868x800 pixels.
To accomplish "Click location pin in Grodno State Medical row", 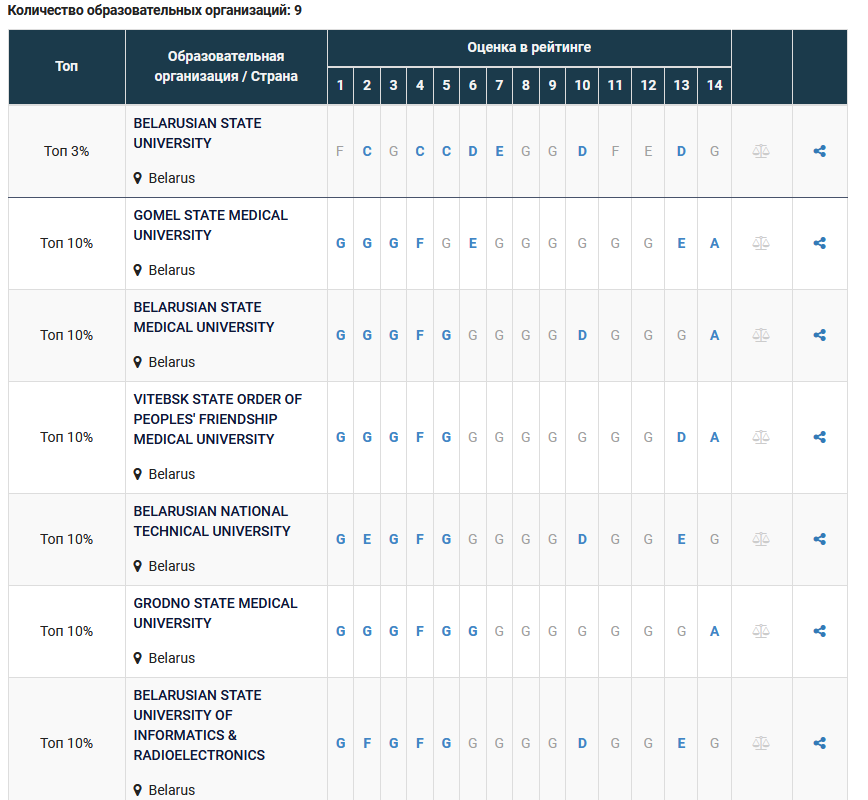I will click(138, 658).
